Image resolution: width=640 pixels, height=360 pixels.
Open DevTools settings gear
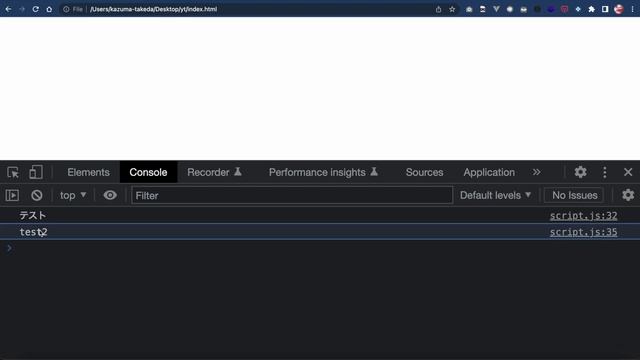pos(580,172)
